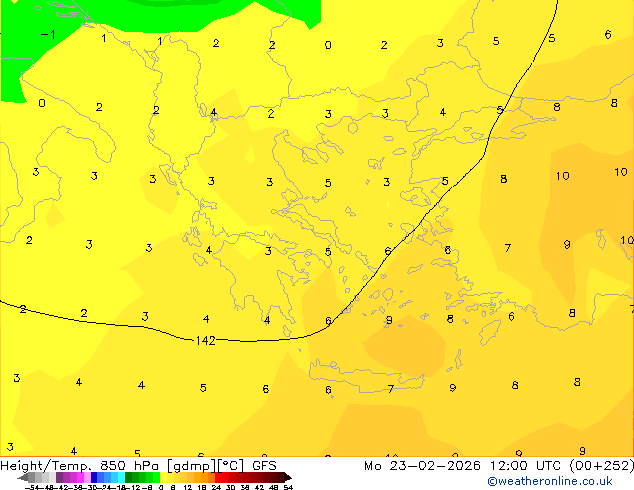Pick the dark blue legend swatch at -30
The height and width of the screenshot is (490, 634).
(x=94, y=477)
